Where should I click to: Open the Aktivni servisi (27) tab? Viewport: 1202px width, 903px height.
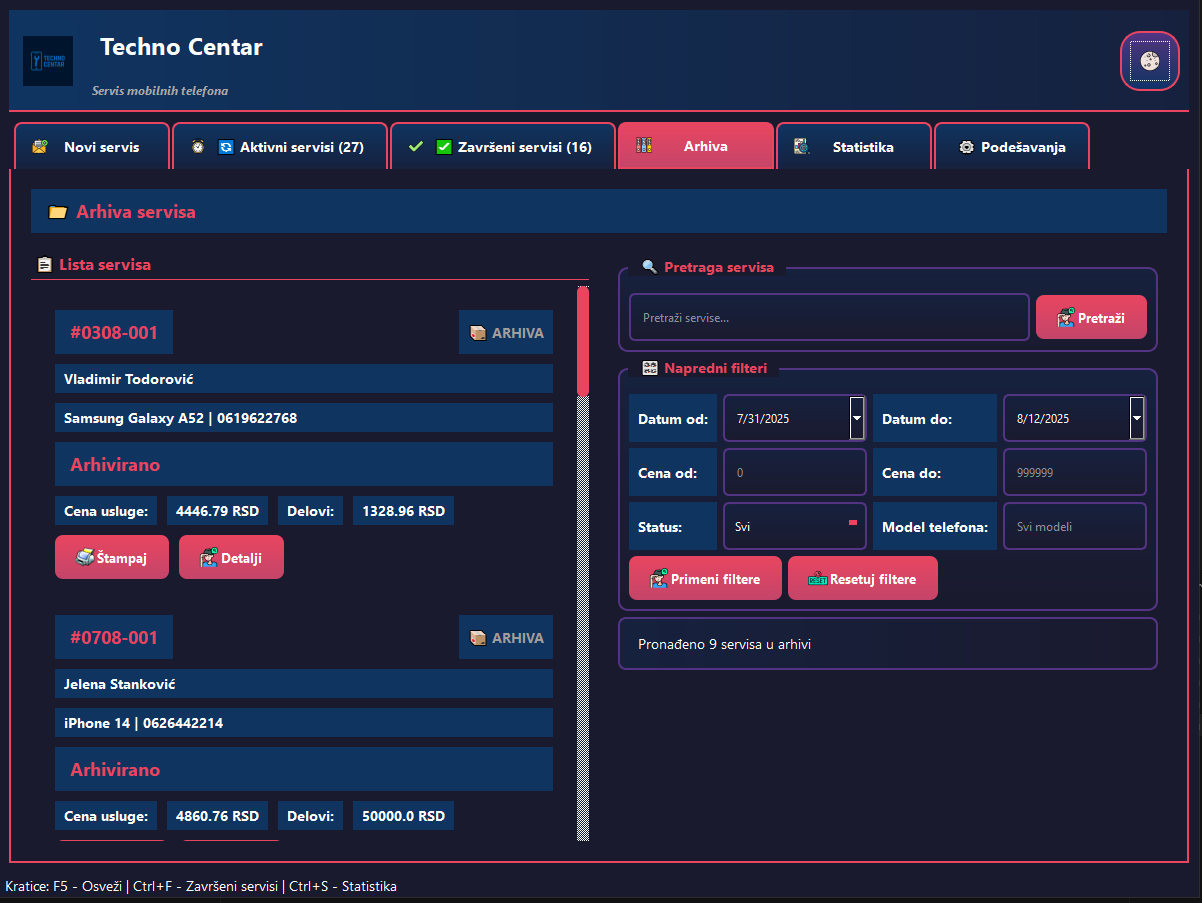click(x=280, y=147)
